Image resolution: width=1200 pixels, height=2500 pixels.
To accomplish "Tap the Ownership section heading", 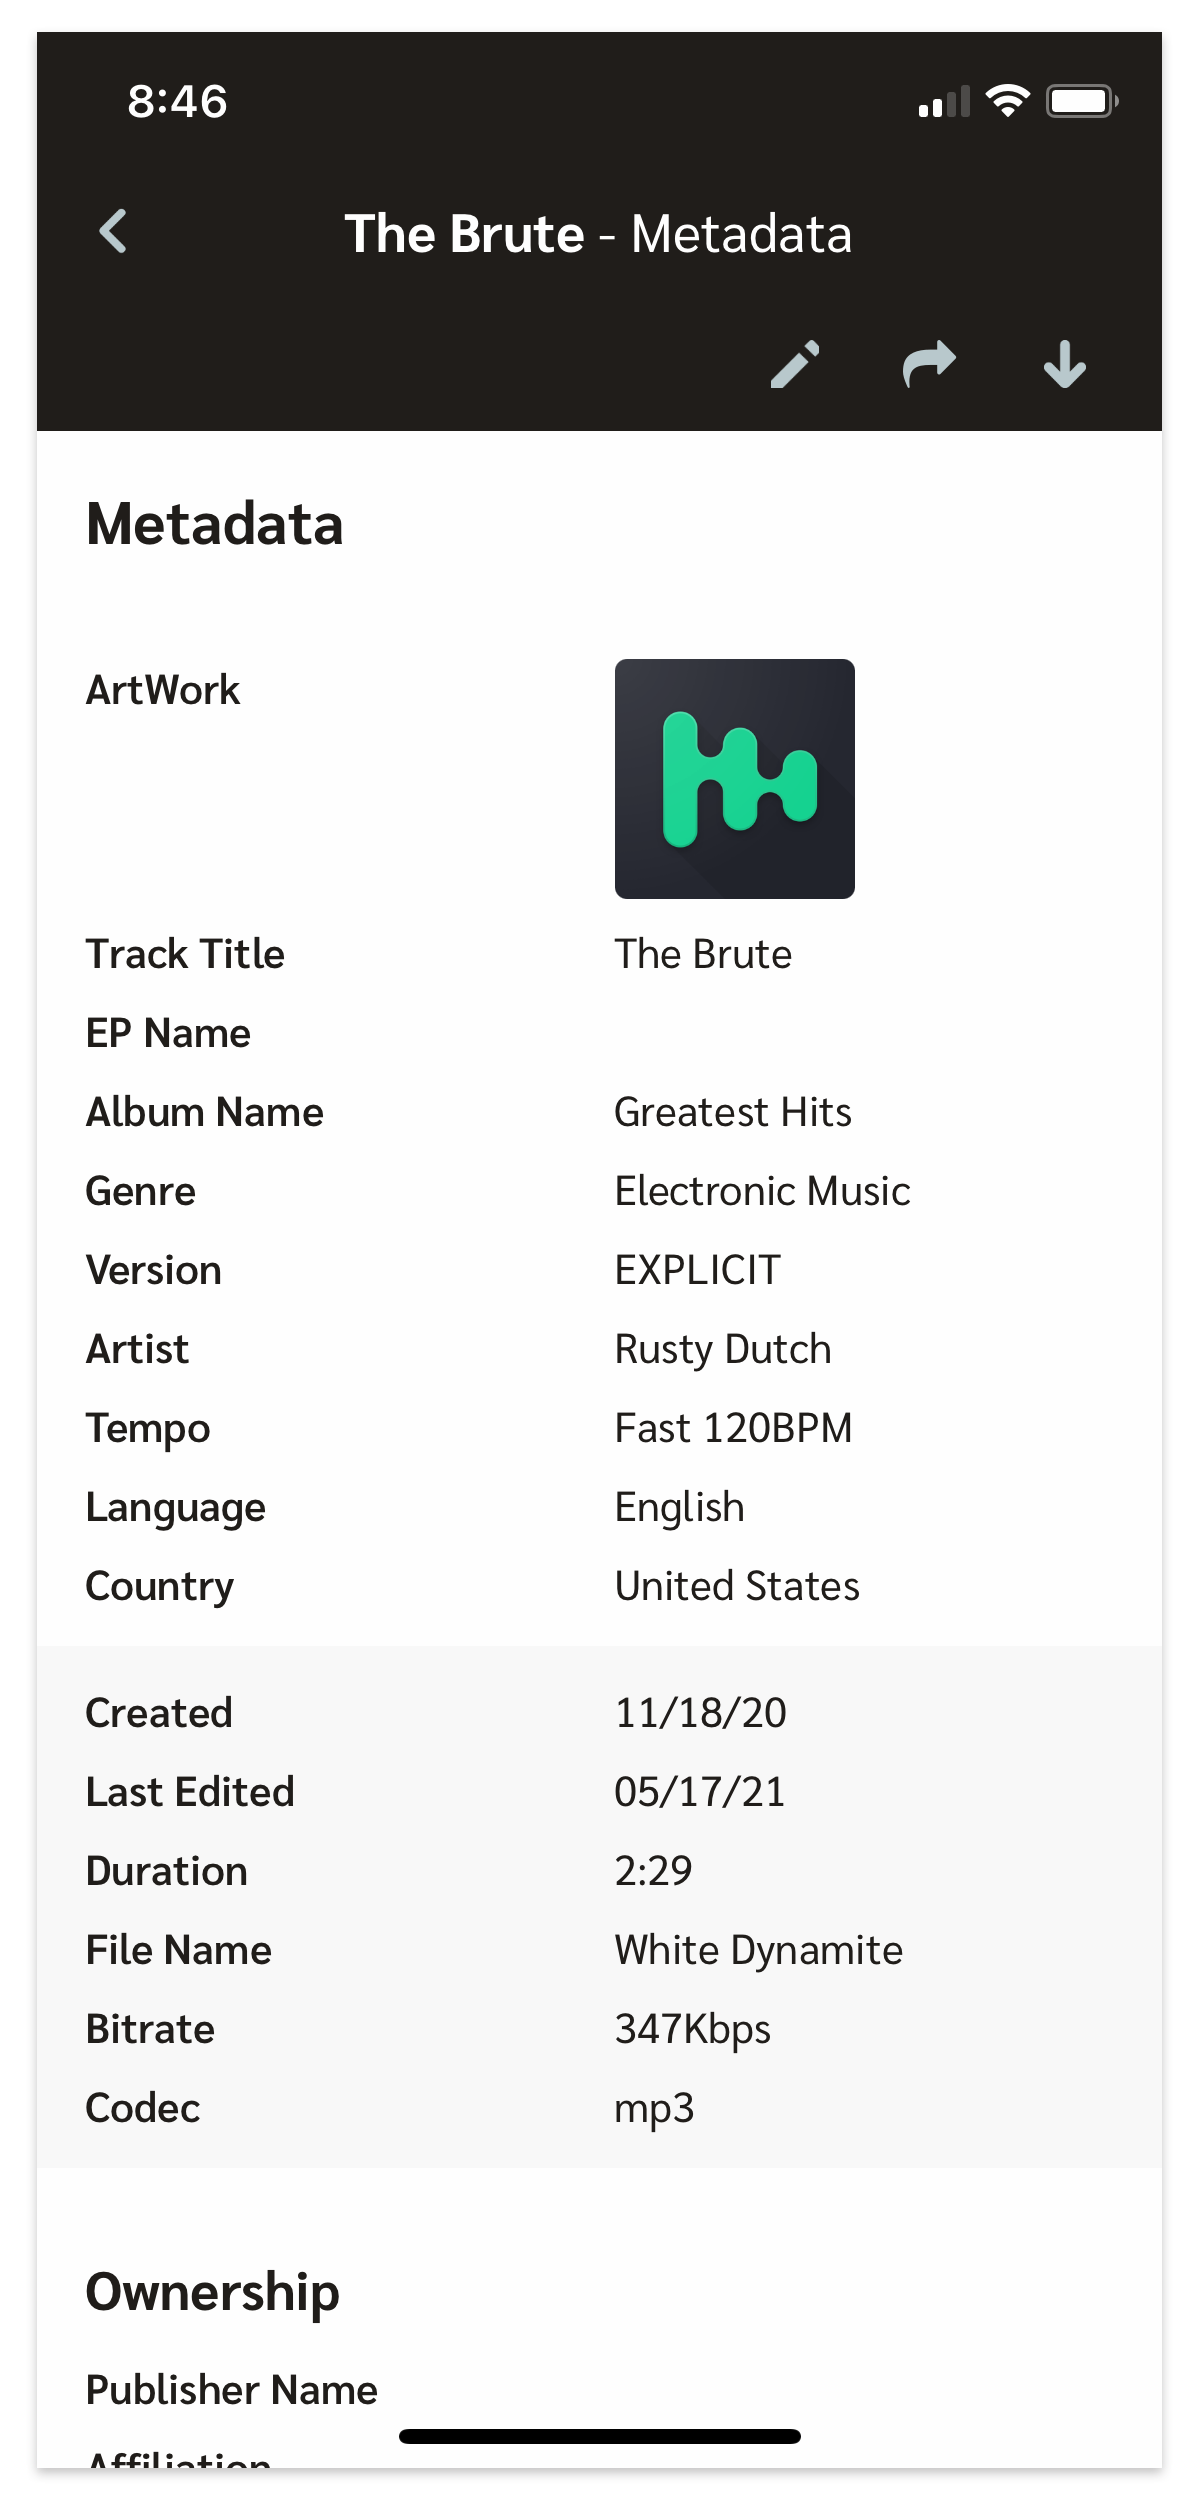I will (x=213, y=2292).
